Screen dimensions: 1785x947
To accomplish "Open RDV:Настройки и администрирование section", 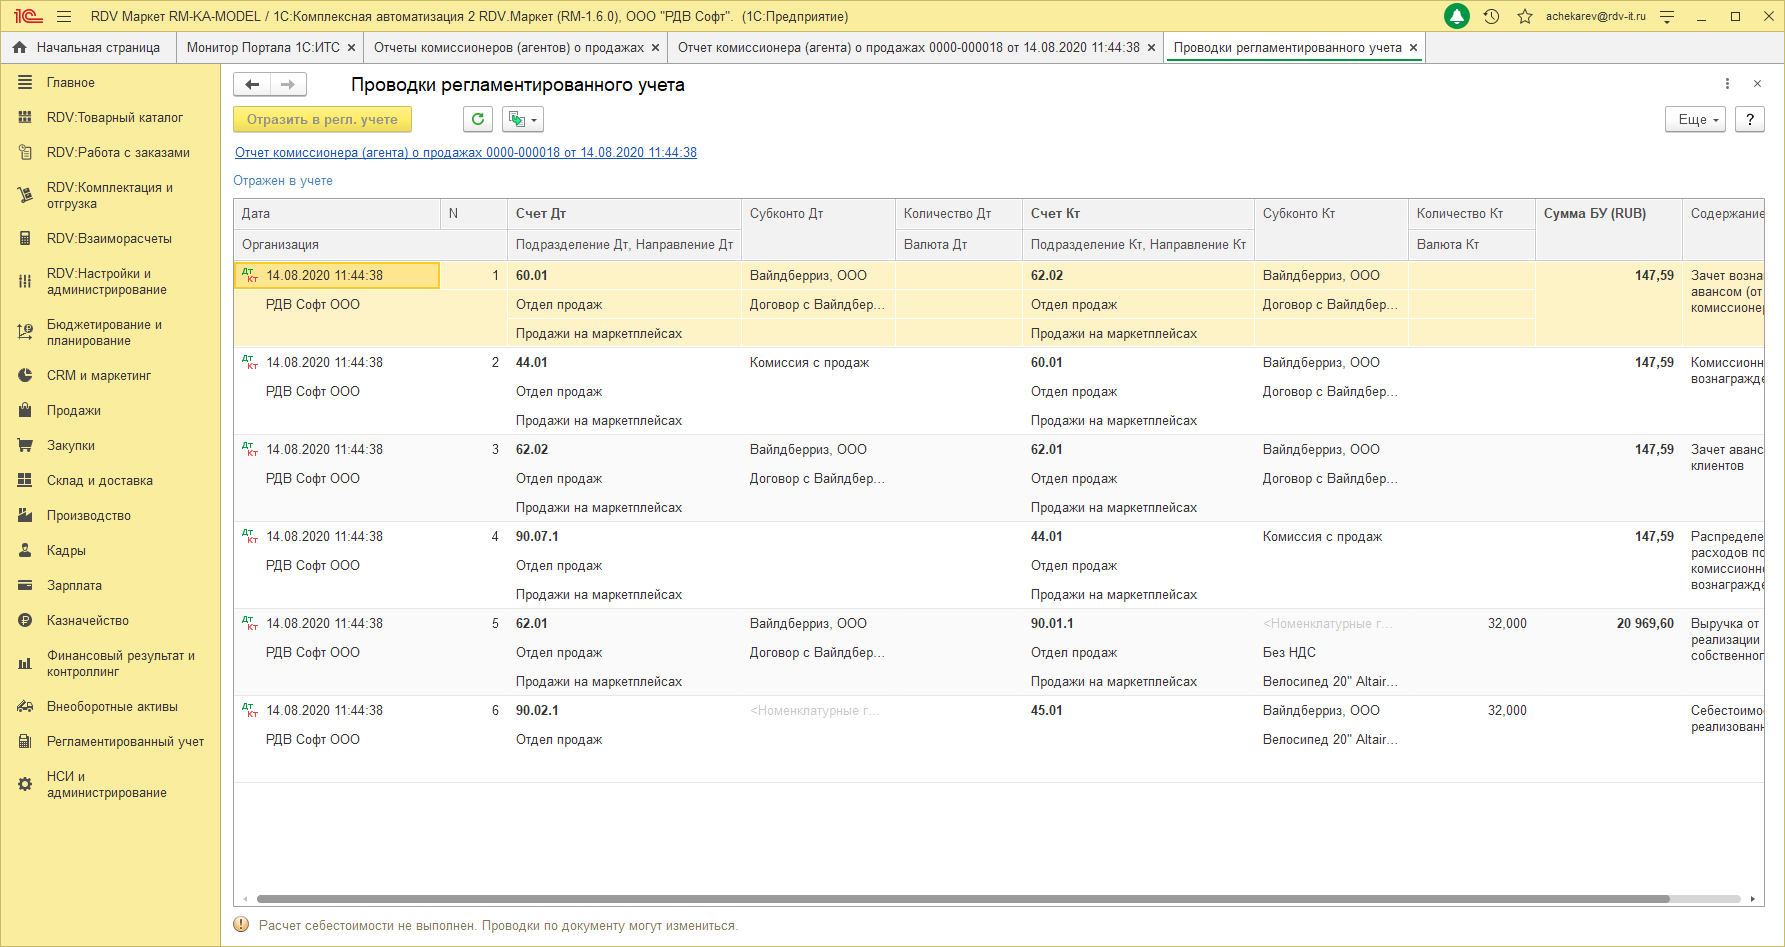I will click(x=106, y=281).
